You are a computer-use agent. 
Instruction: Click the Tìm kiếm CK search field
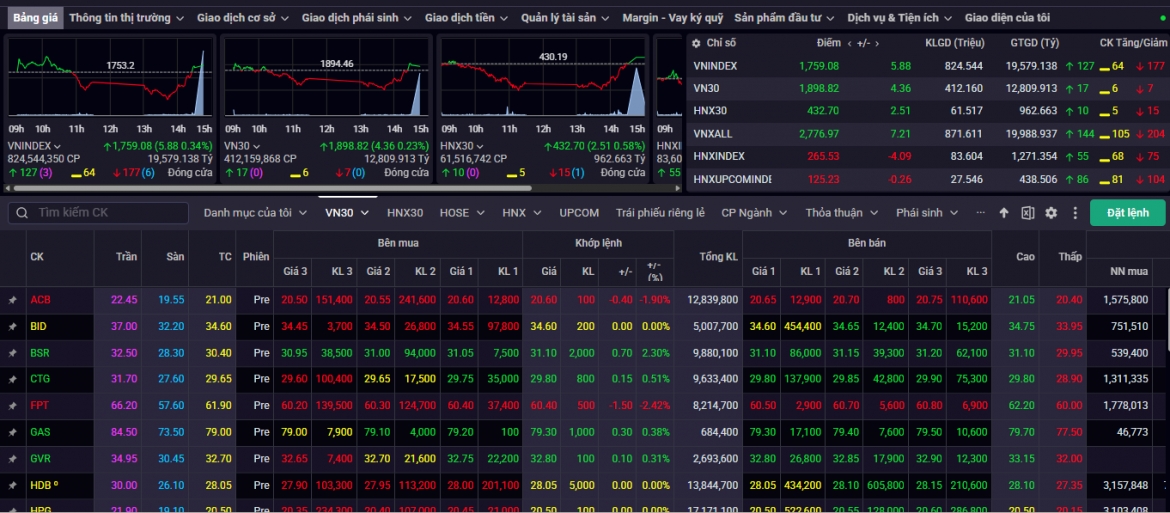click(98, 213)
